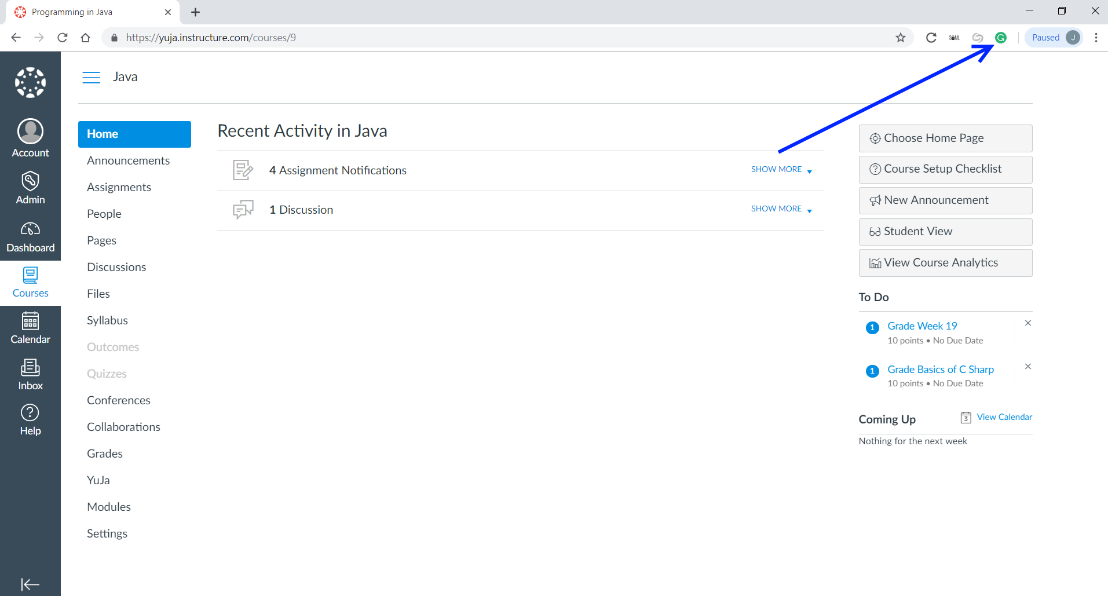Bookmark this page with the star icon
The image size is (1108, 596).
(x=900, y=37)
